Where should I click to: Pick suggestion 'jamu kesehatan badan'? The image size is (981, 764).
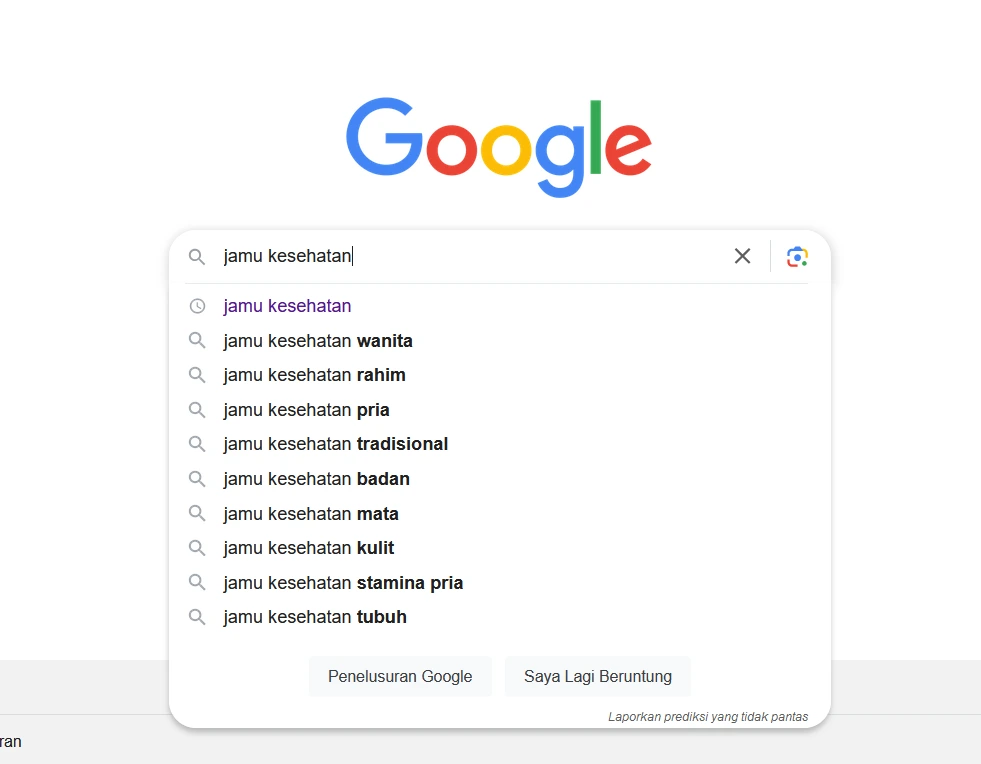[316, 479]
